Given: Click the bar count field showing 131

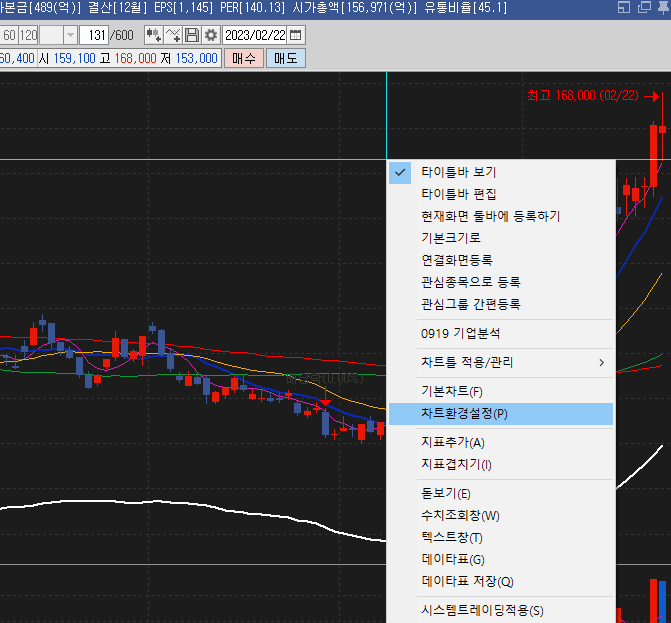Looking at the screenshot, I should [94, 35].
